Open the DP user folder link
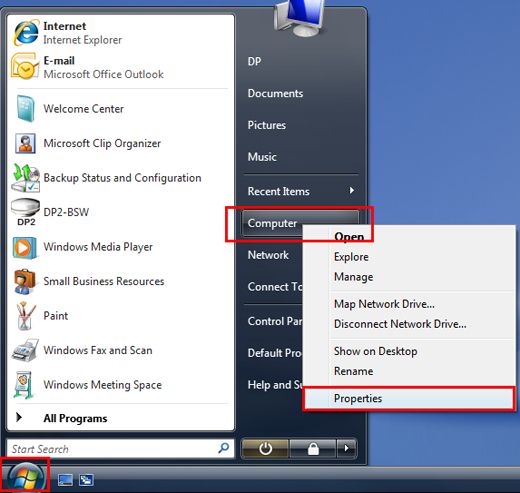 point(254,61)
